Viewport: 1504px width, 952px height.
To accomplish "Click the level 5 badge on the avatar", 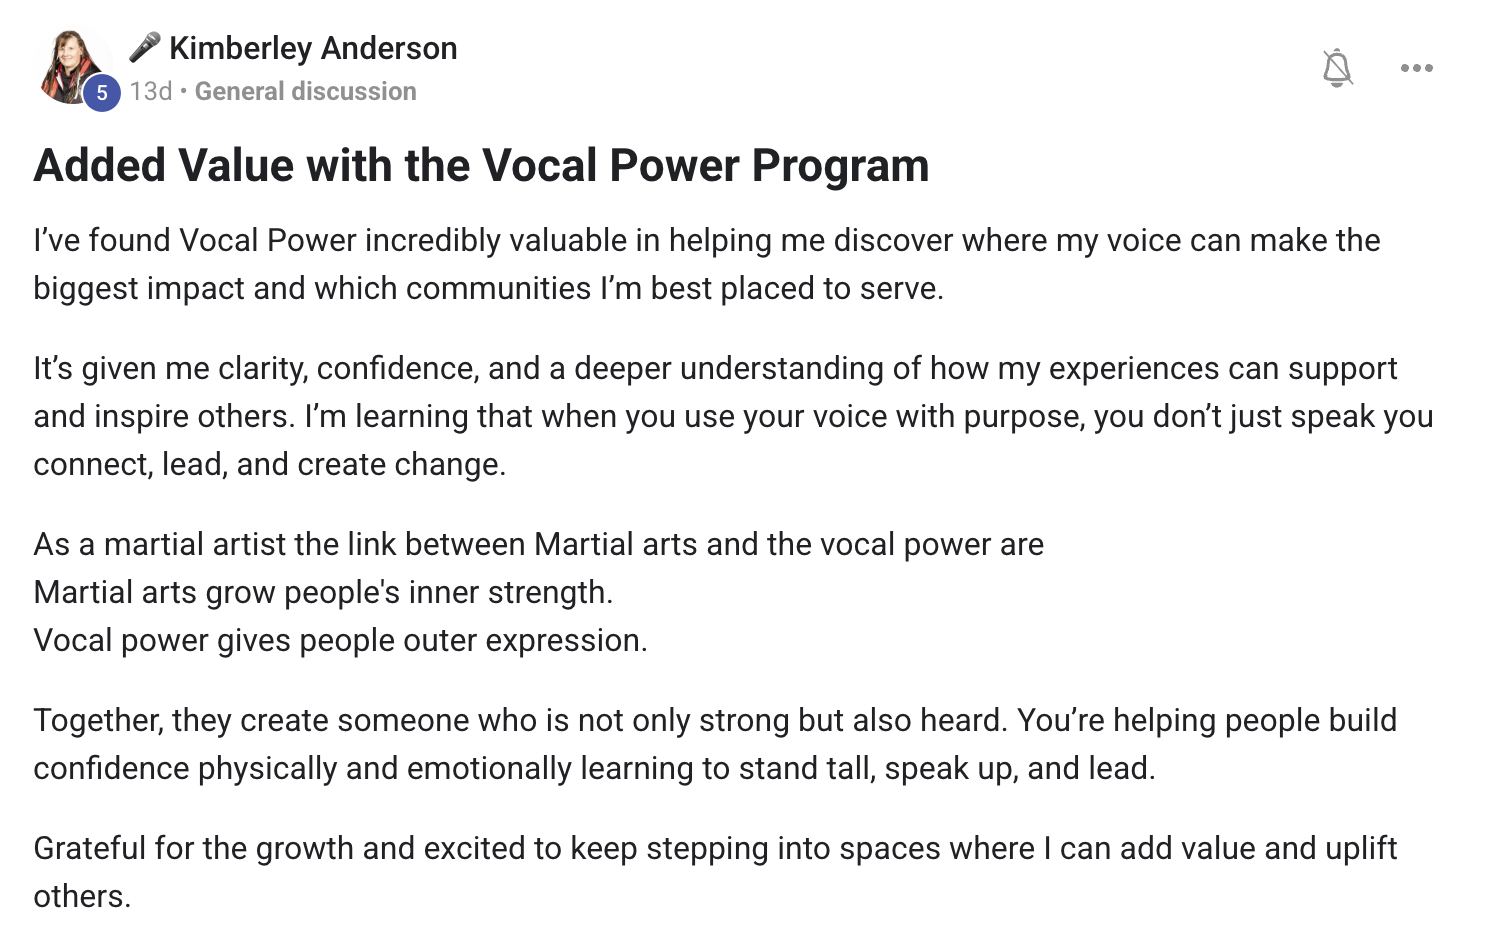I will coord(101,93).
